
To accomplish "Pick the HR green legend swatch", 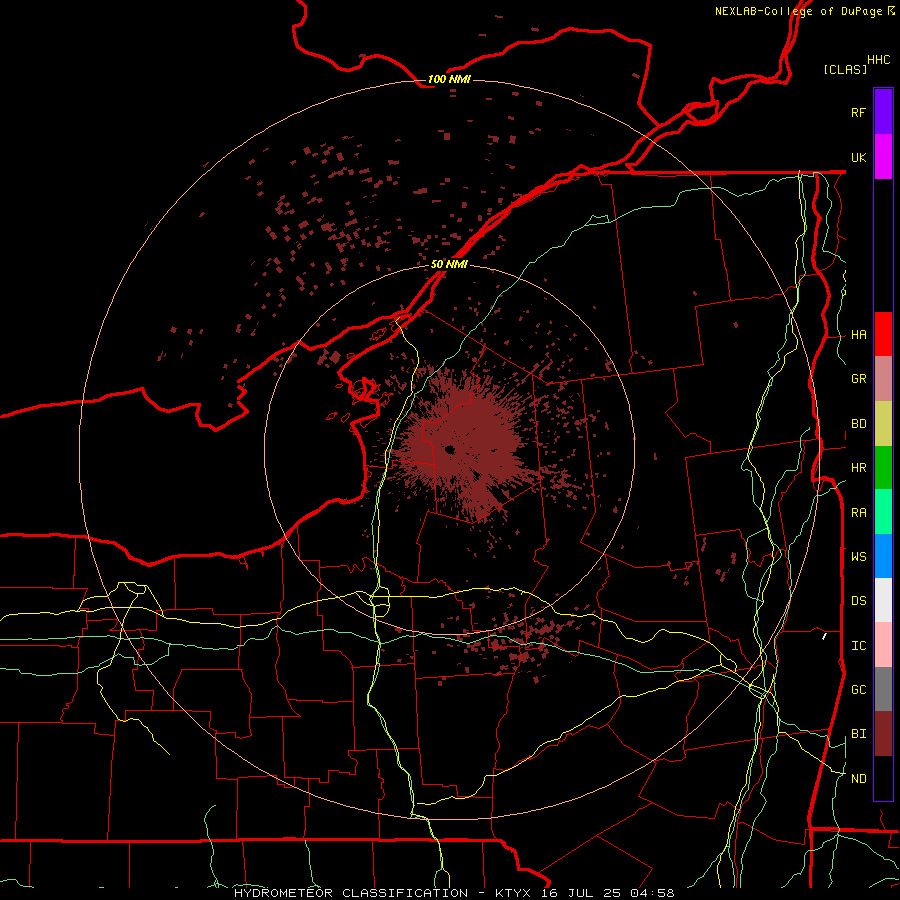I will (x=883, y=468).
